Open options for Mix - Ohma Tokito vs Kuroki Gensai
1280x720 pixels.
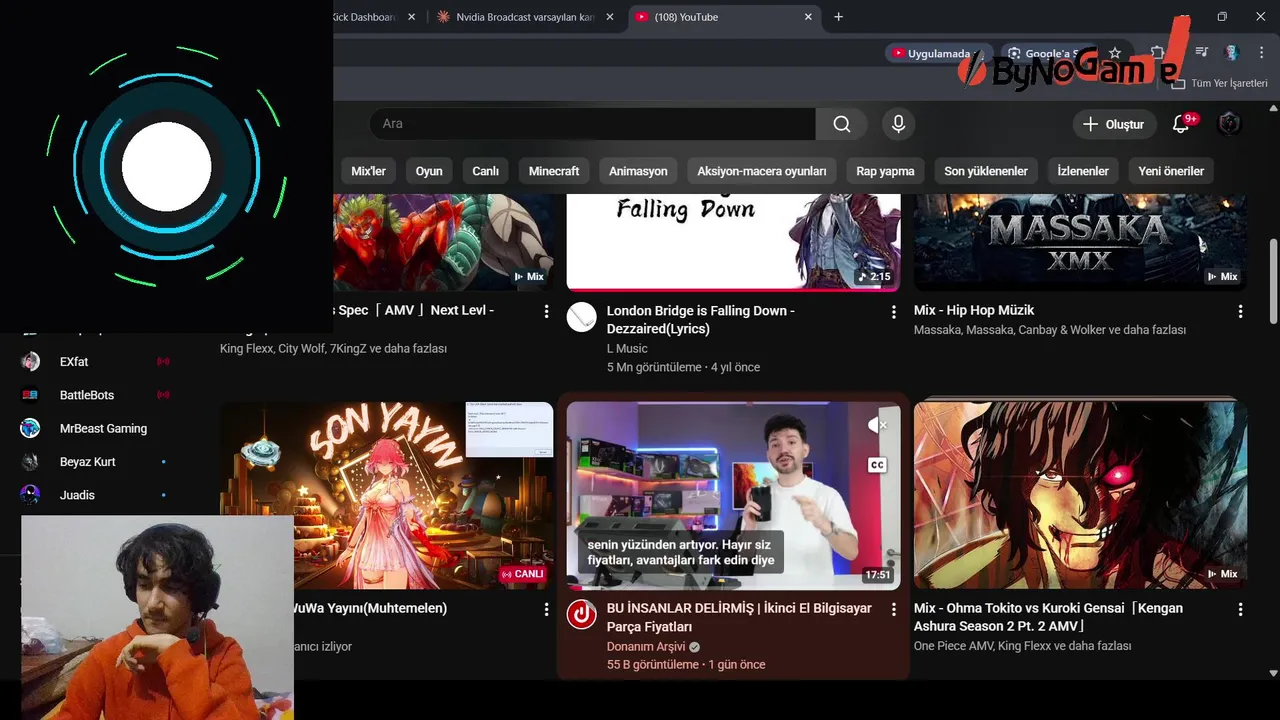[1240, 610]
